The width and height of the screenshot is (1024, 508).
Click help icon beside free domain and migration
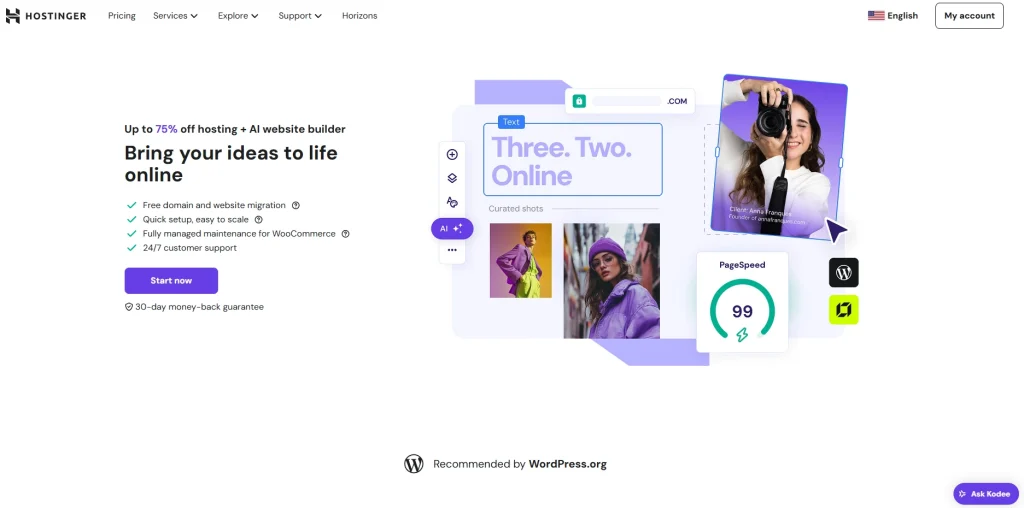[x=295, y=205]
